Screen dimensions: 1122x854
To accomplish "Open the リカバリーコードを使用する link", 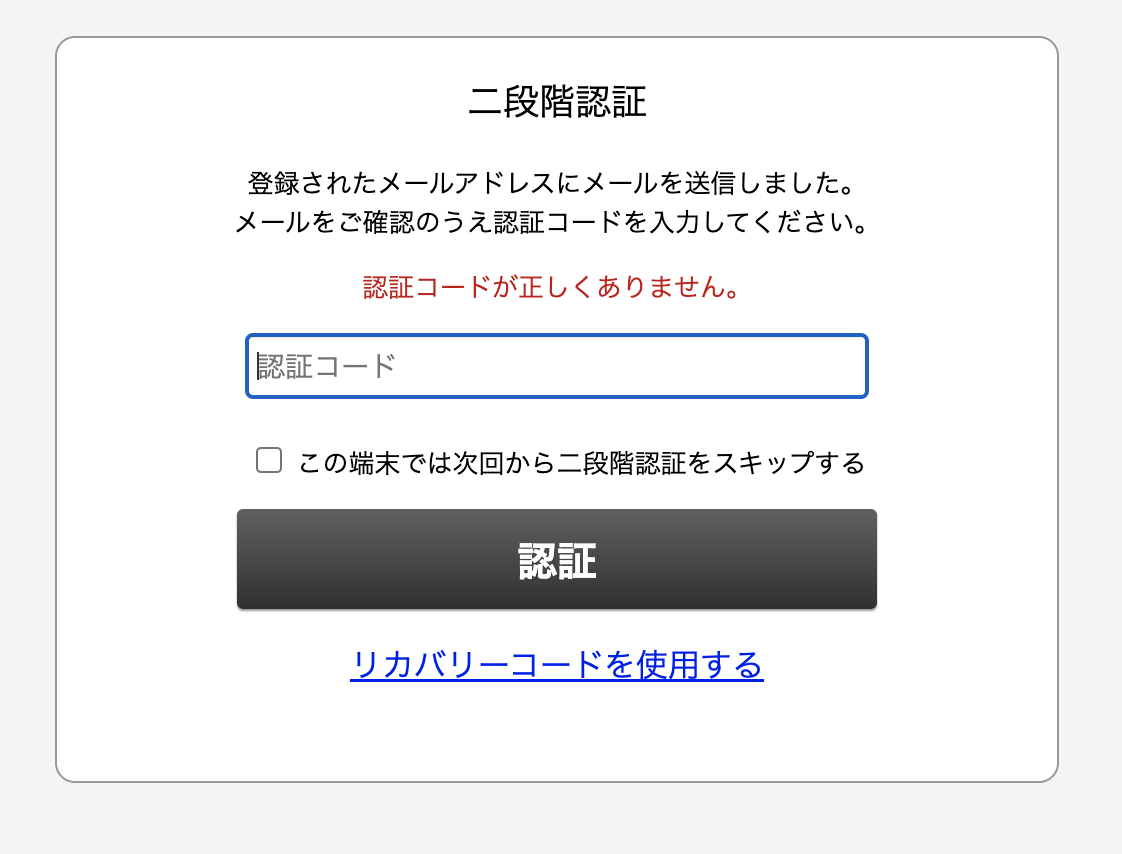I will 557,665.
